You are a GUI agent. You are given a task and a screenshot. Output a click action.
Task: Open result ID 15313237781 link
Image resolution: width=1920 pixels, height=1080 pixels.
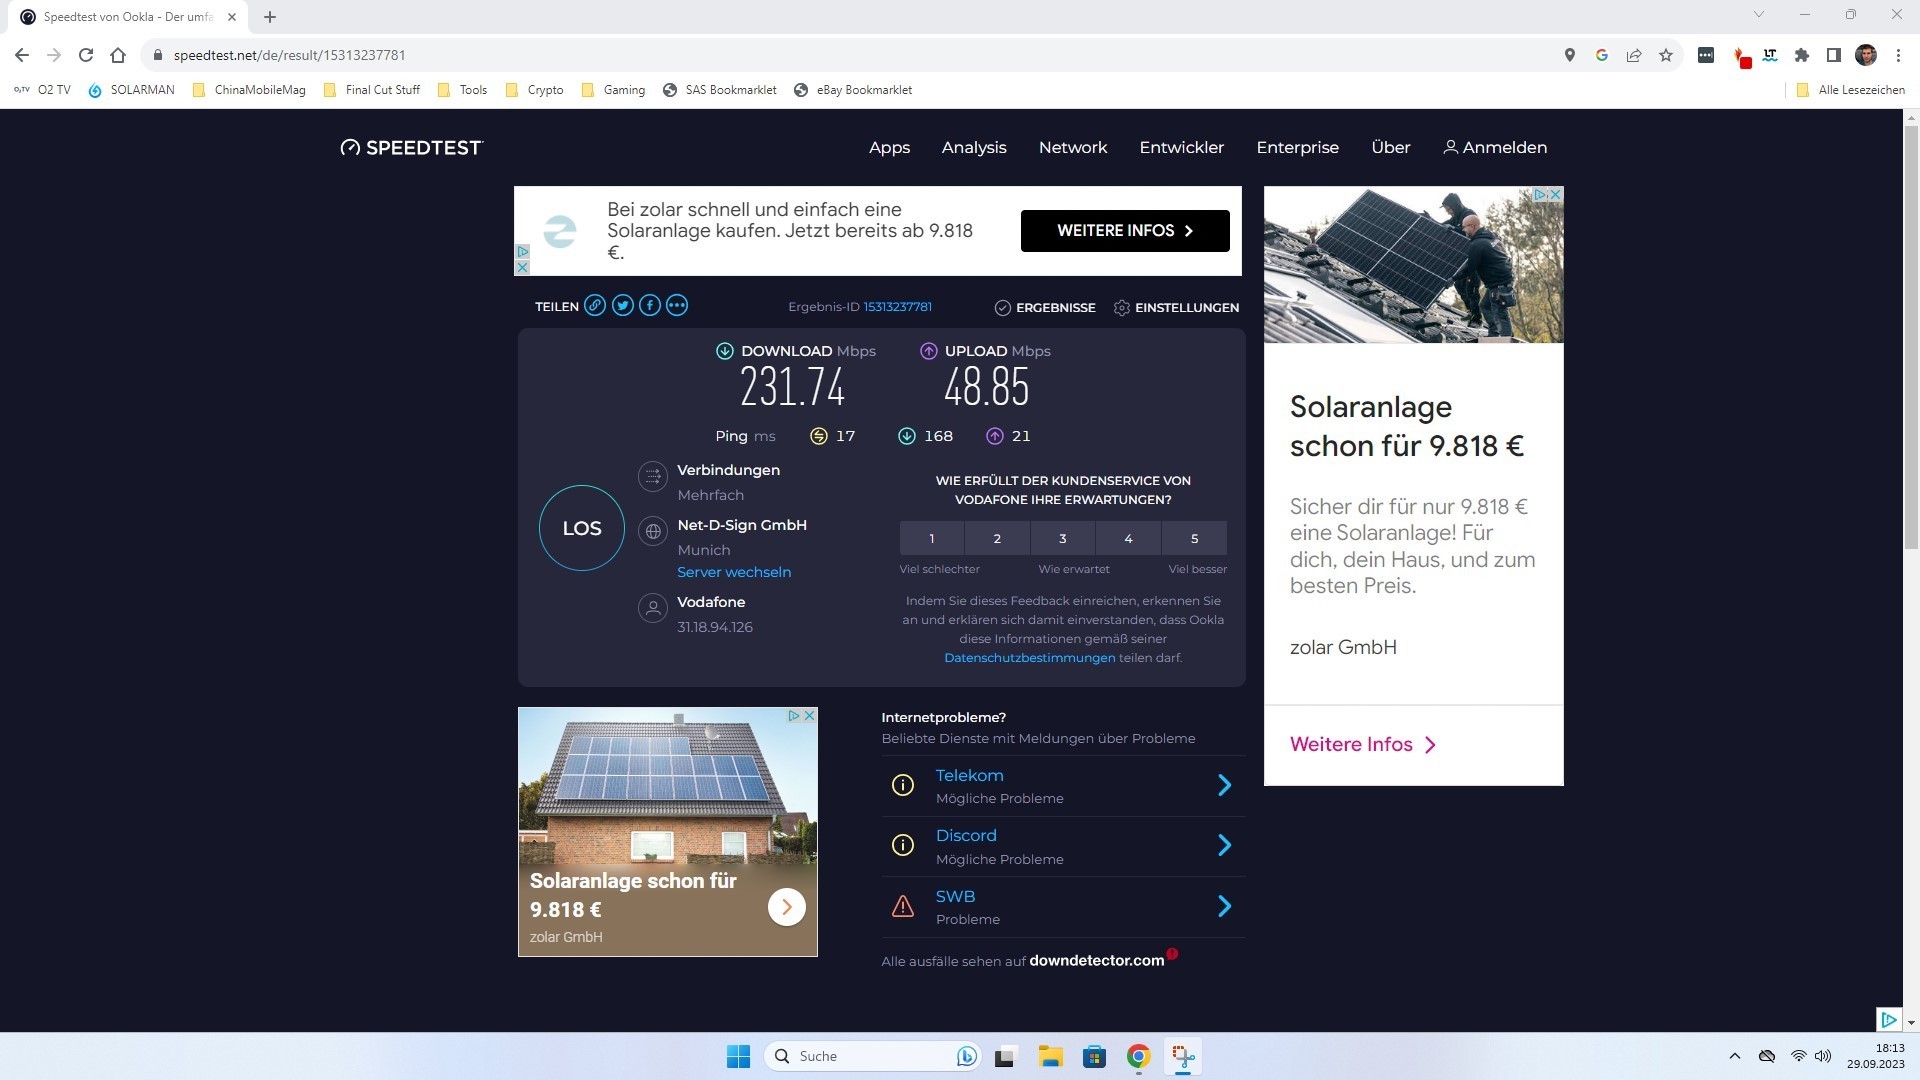(897, 307)
